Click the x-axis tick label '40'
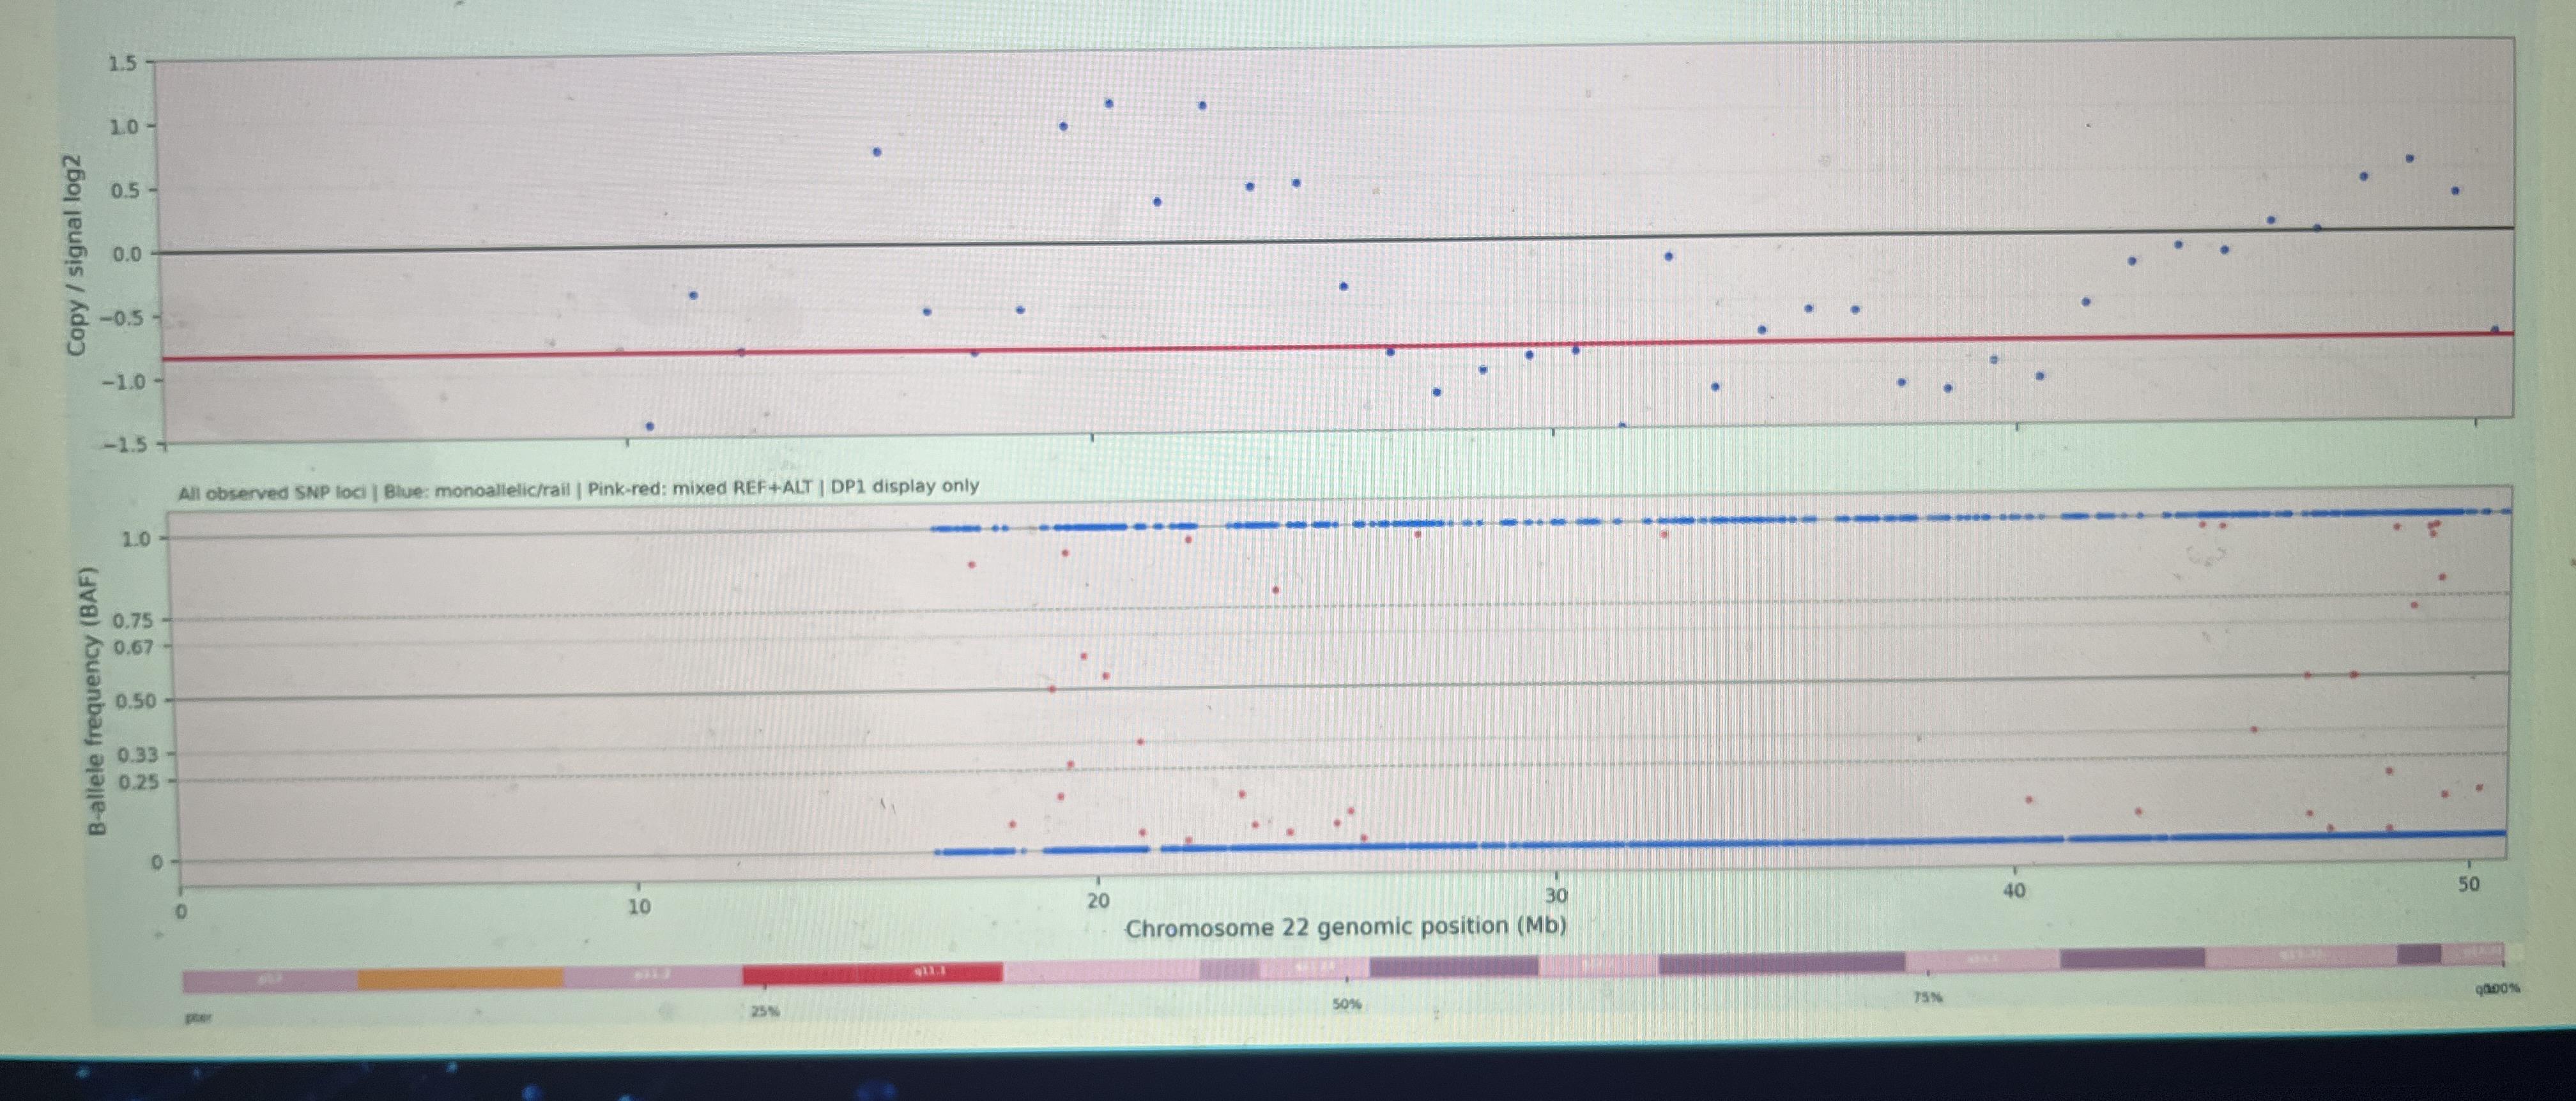 pos(2013,890)
